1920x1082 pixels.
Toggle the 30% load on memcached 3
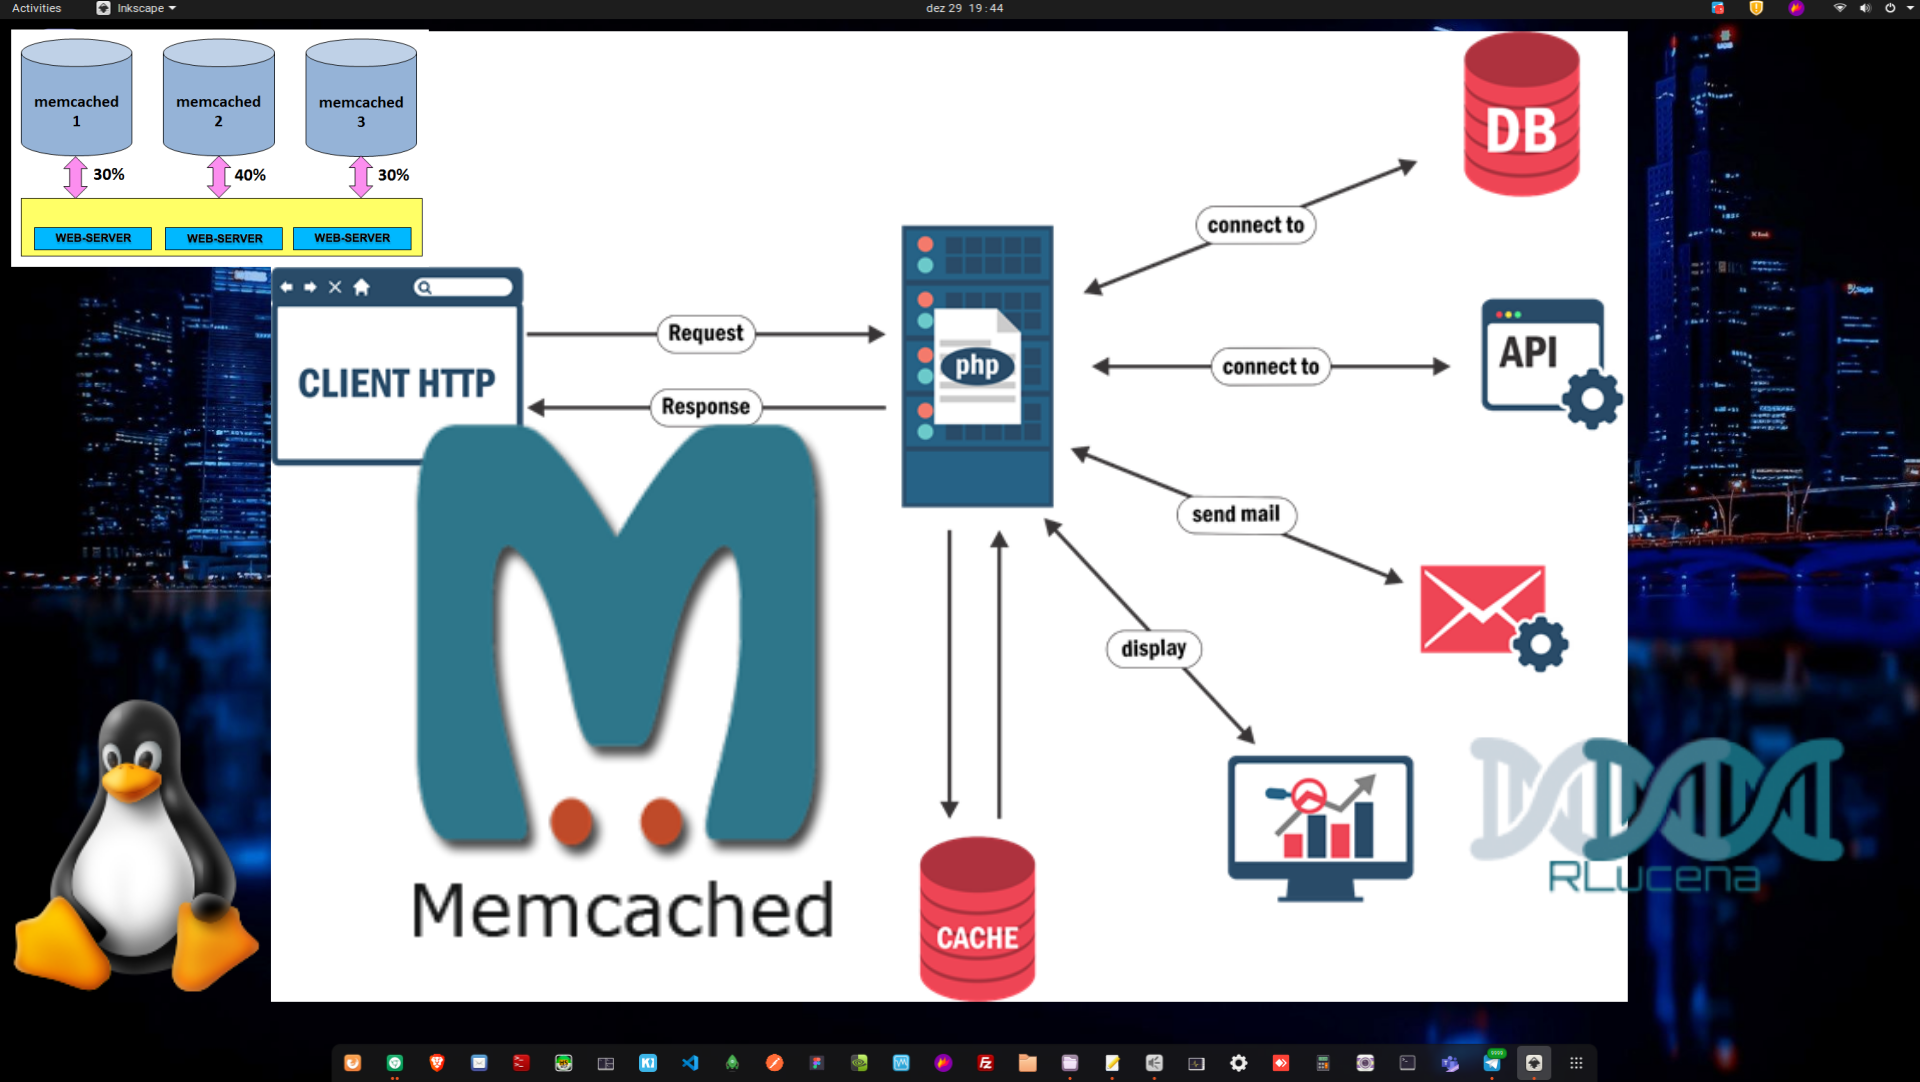coord(392,173)
